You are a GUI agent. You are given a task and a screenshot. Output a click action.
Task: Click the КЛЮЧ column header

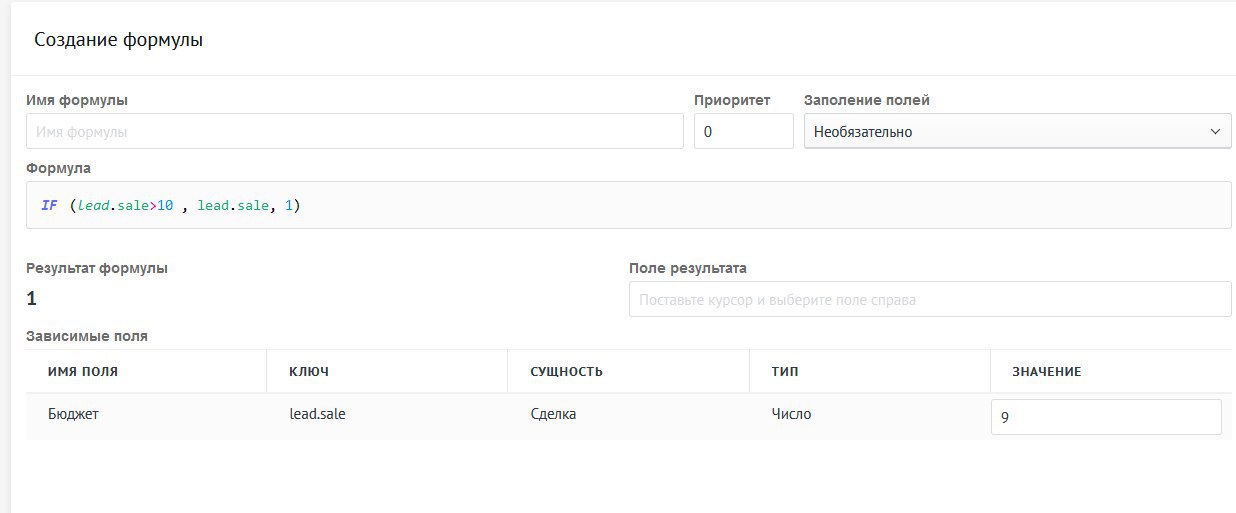pos(309,371)
